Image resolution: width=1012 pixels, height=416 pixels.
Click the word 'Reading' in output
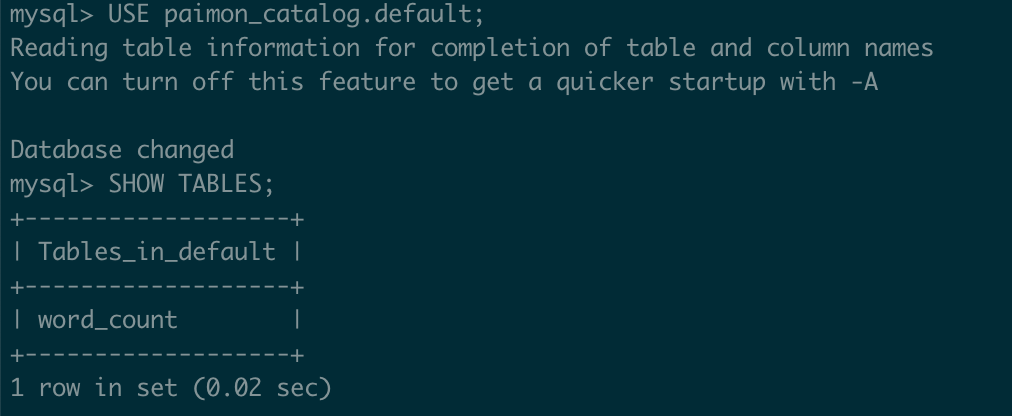tap(59, 49)
